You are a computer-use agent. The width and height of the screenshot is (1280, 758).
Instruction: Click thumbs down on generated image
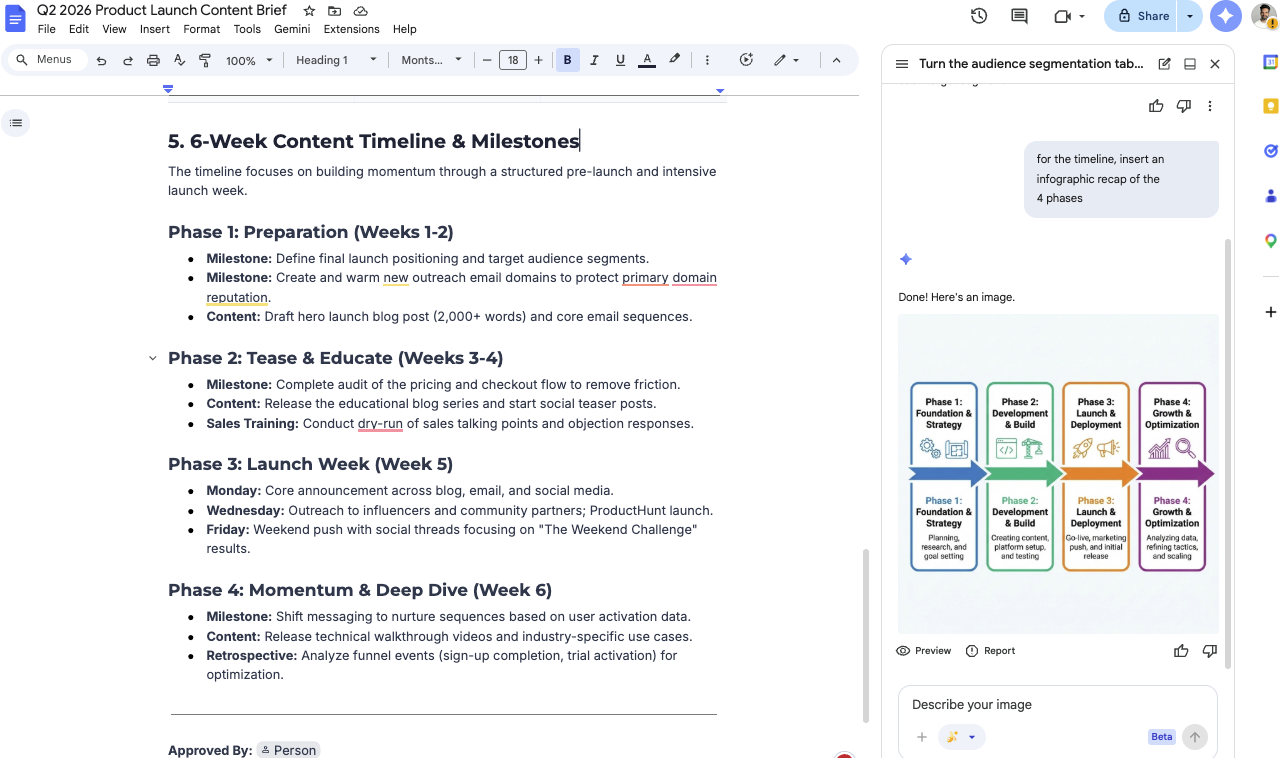click(1209, 651)
